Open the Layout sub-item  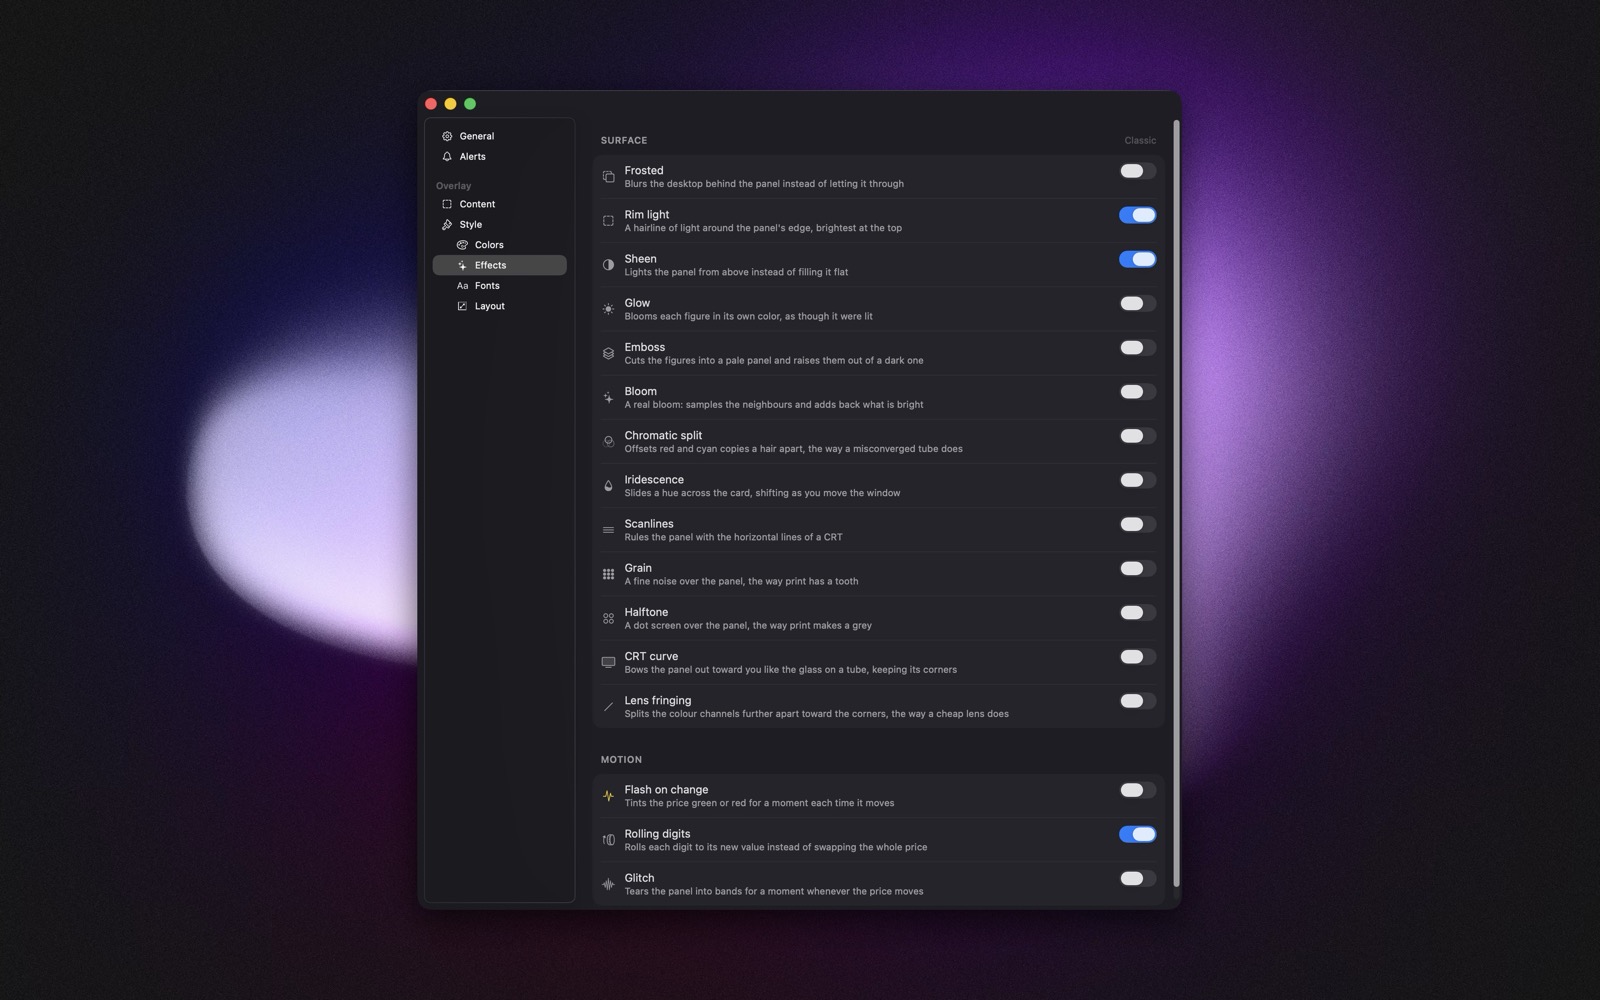point(499,306)
